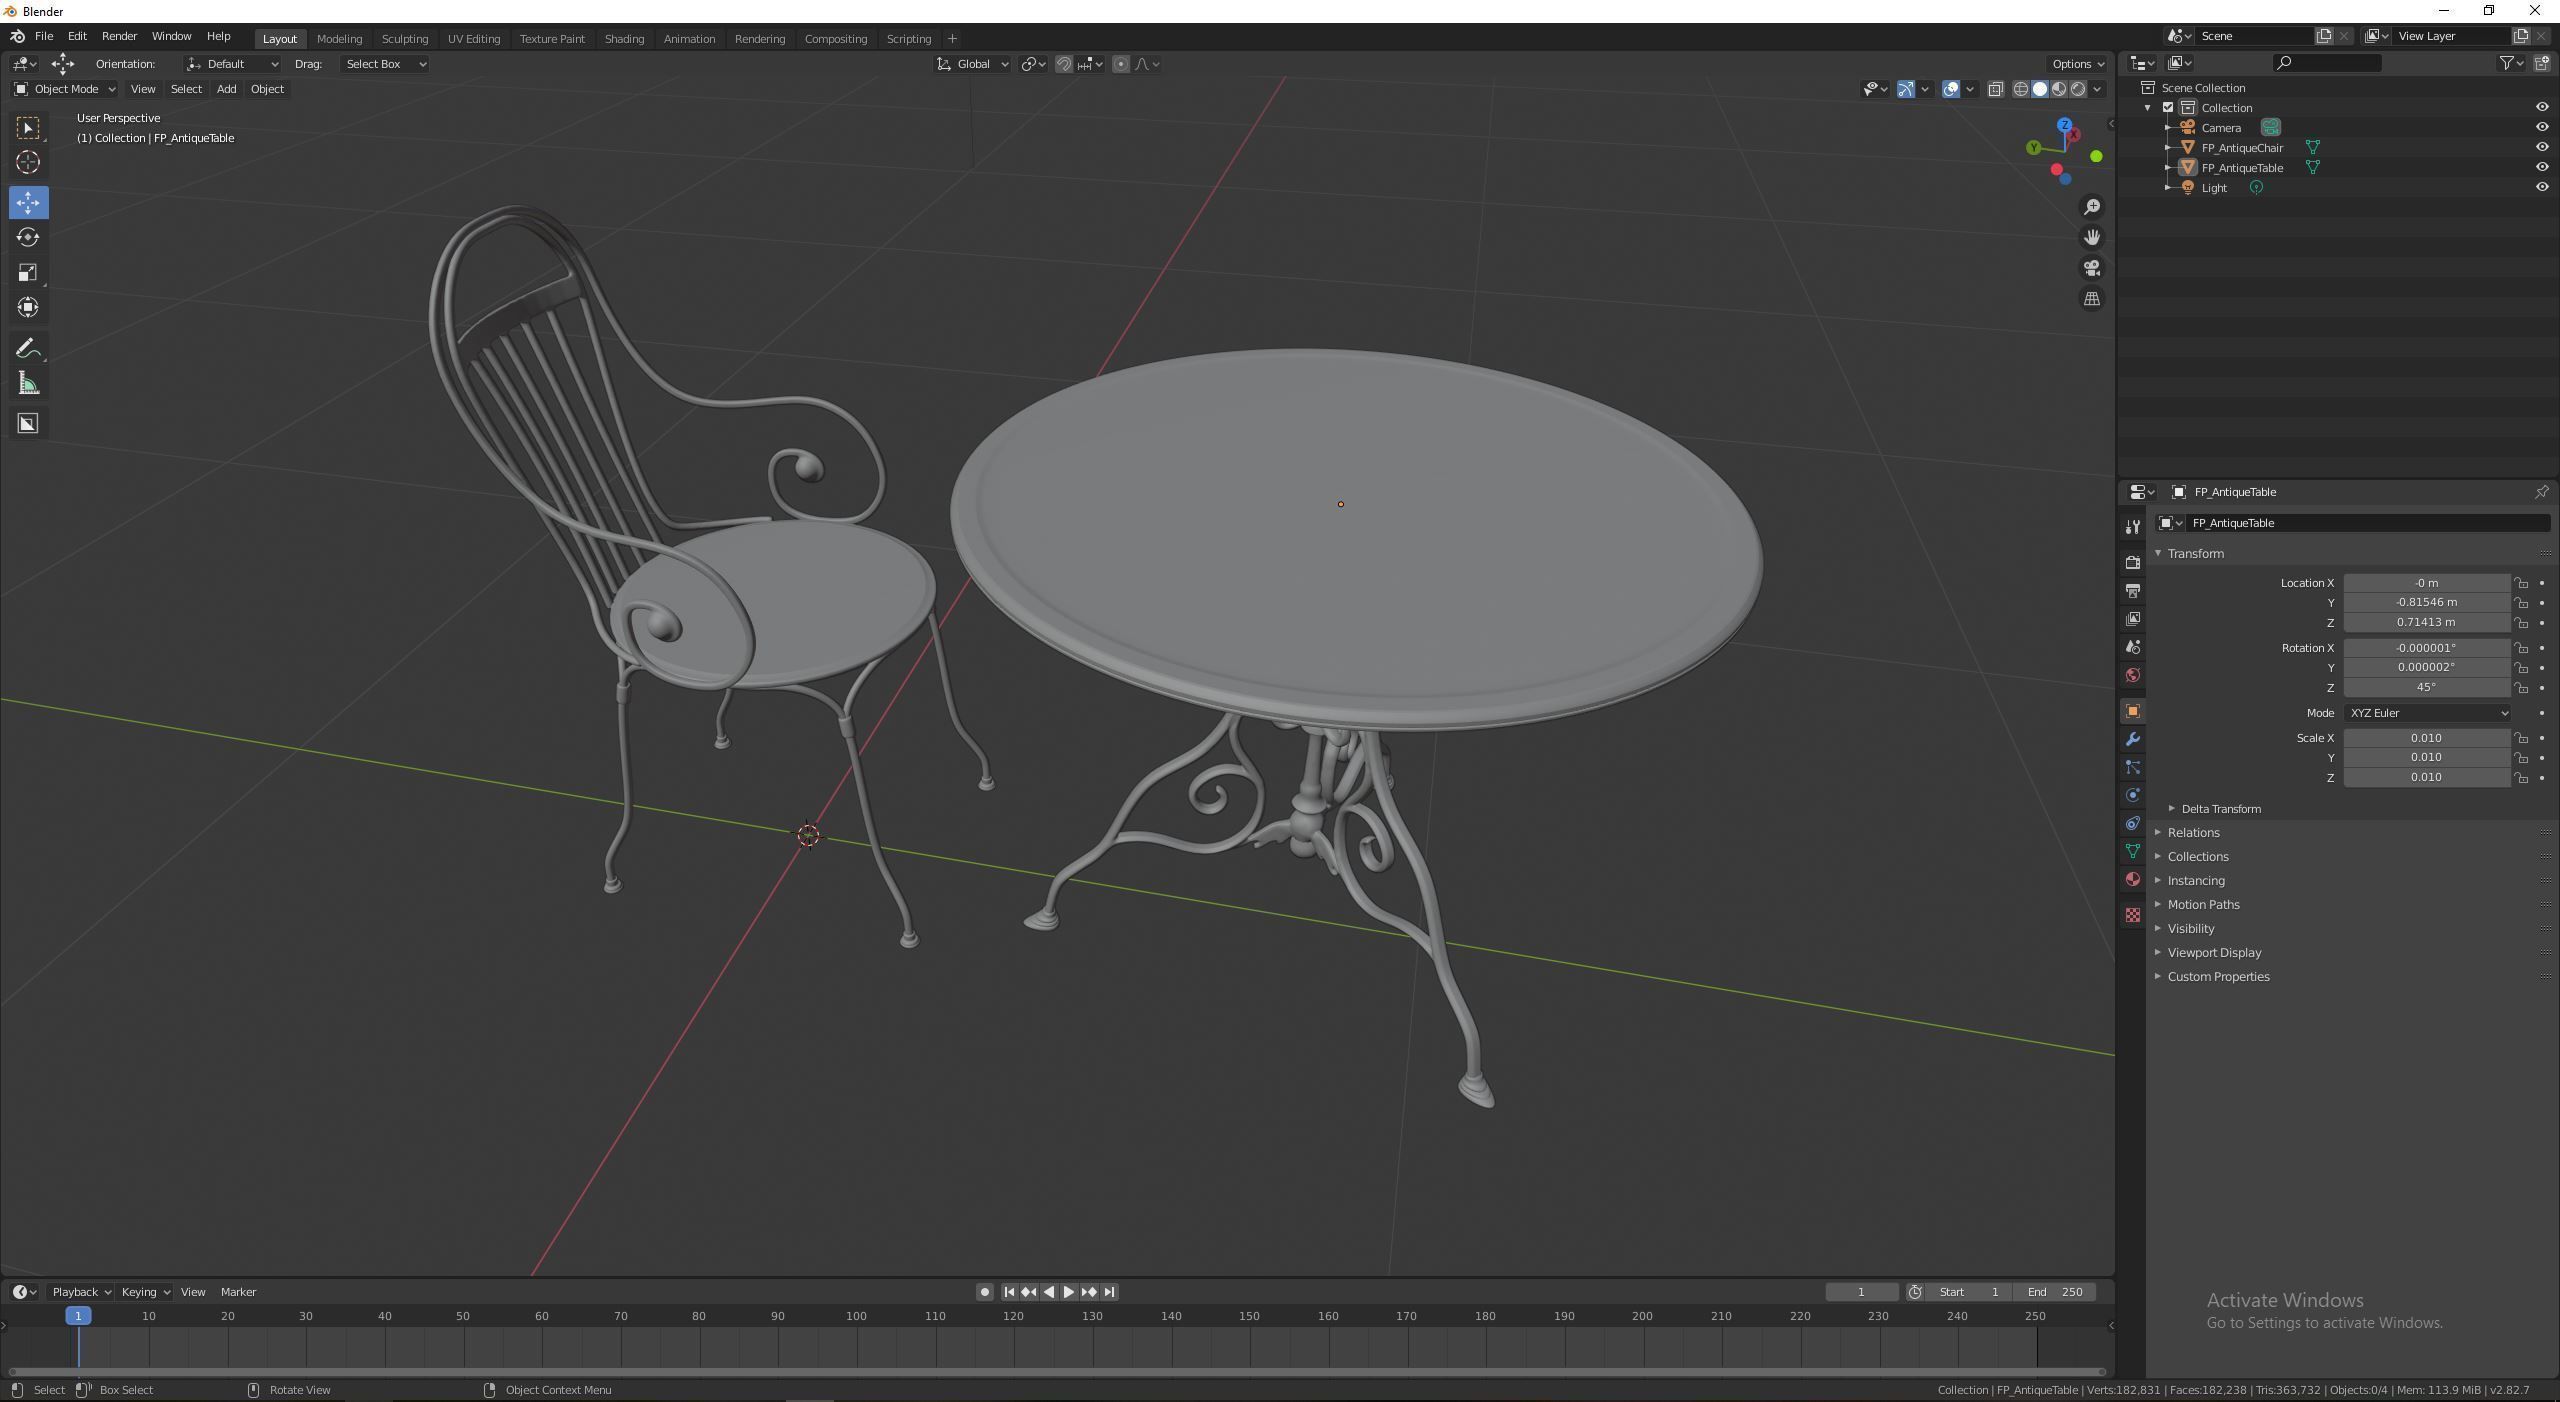Select the Rotate tool in toolbar
Viewport: 2560px width, 1402px height.
pos(28,237)
